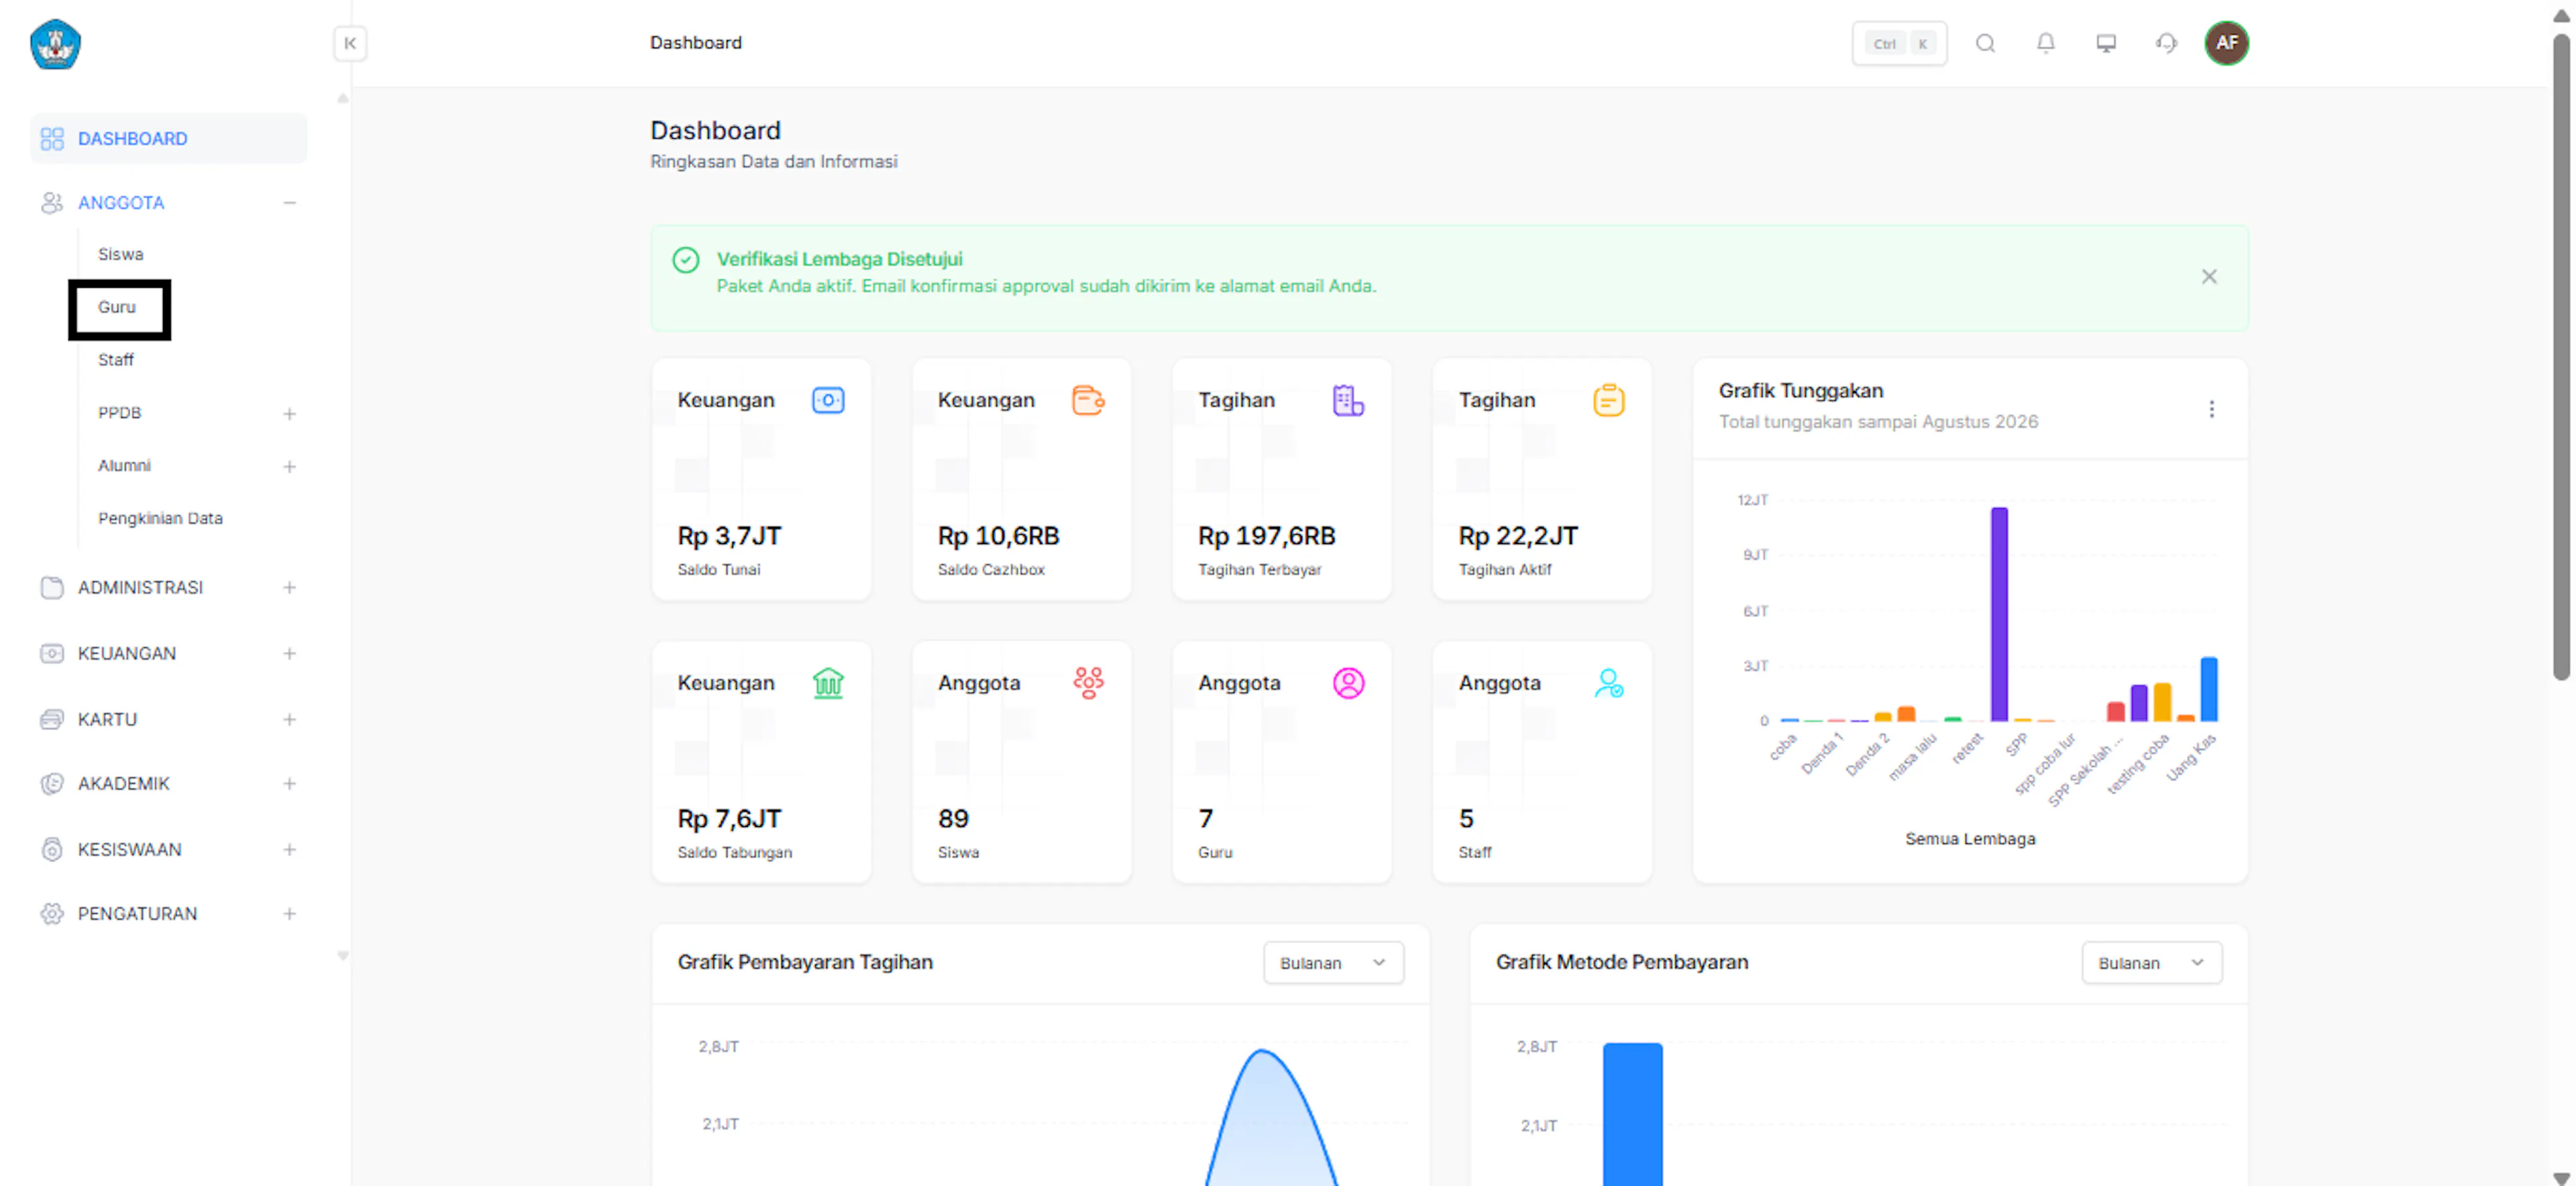Click the Saldo Tunai cash icon

coord(827,400)
